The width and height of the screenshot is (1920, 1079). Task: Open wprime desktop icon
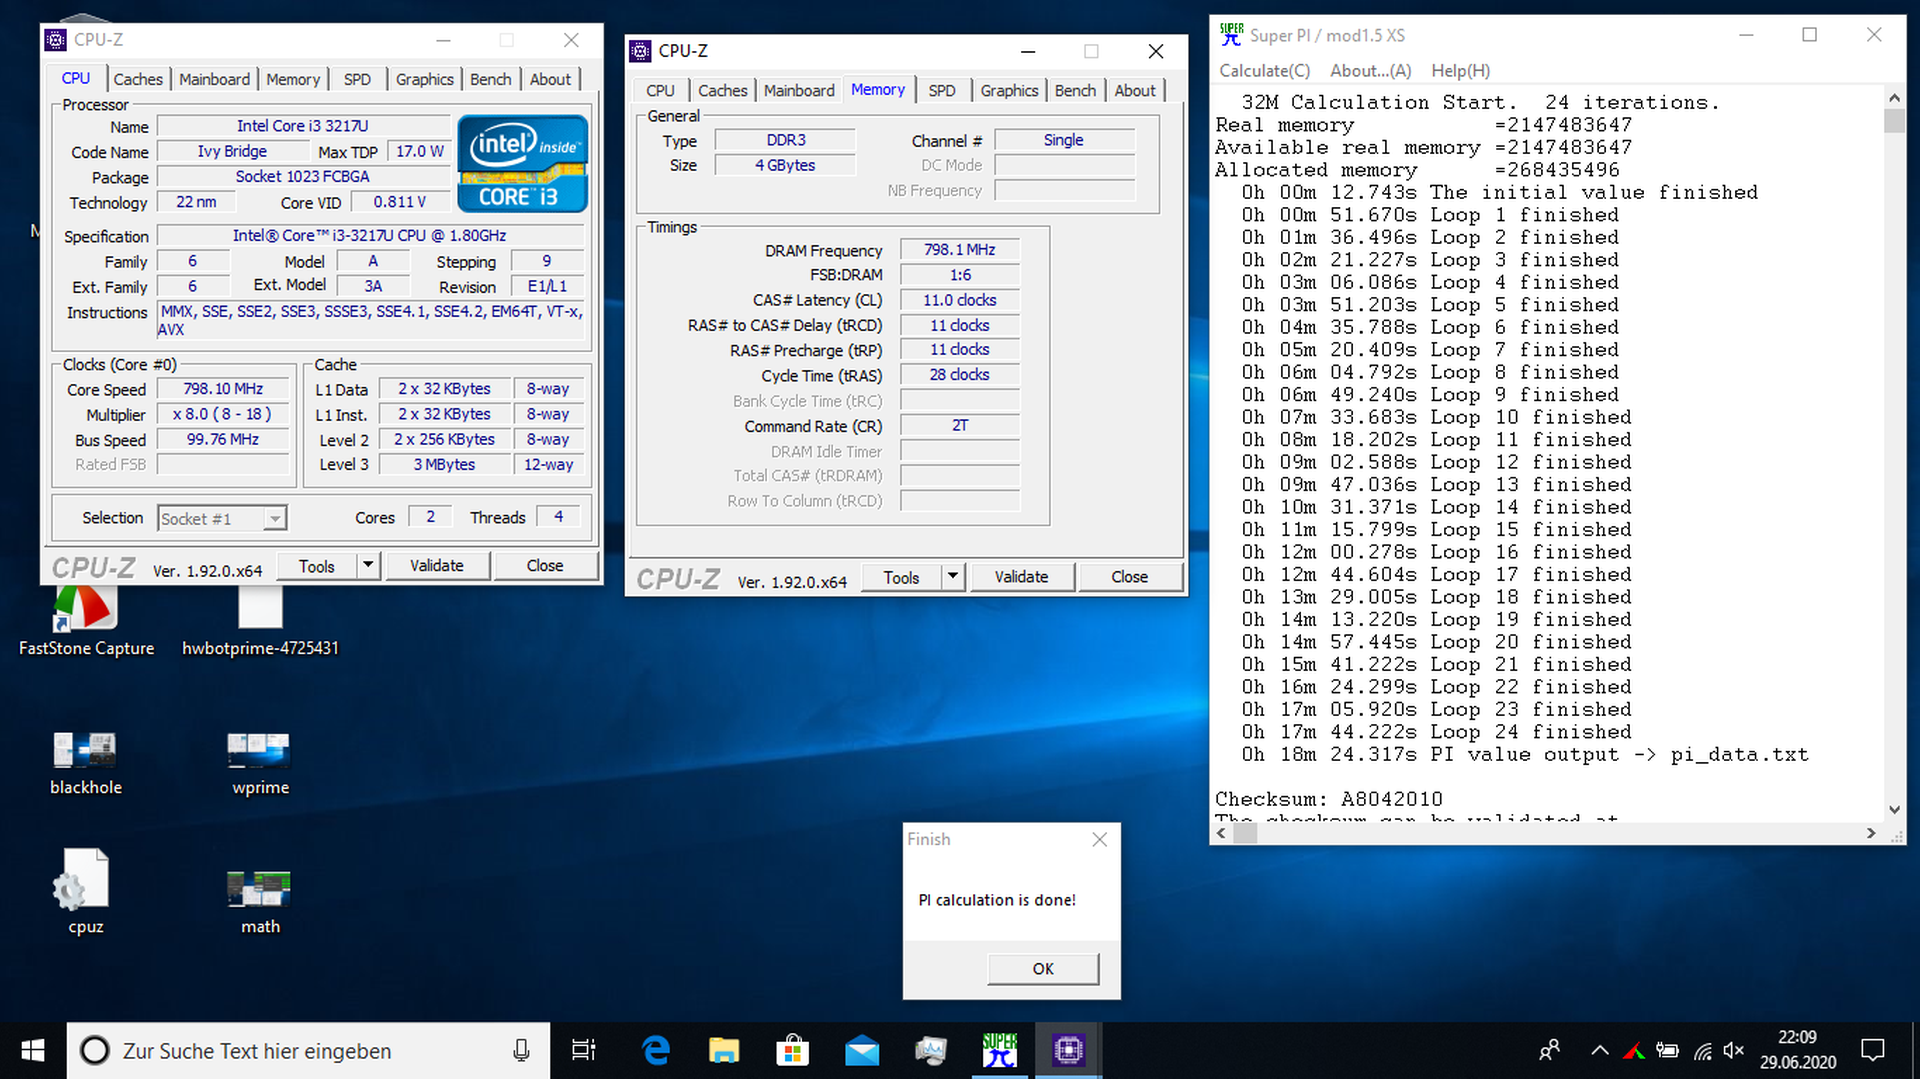coord(260,763)
